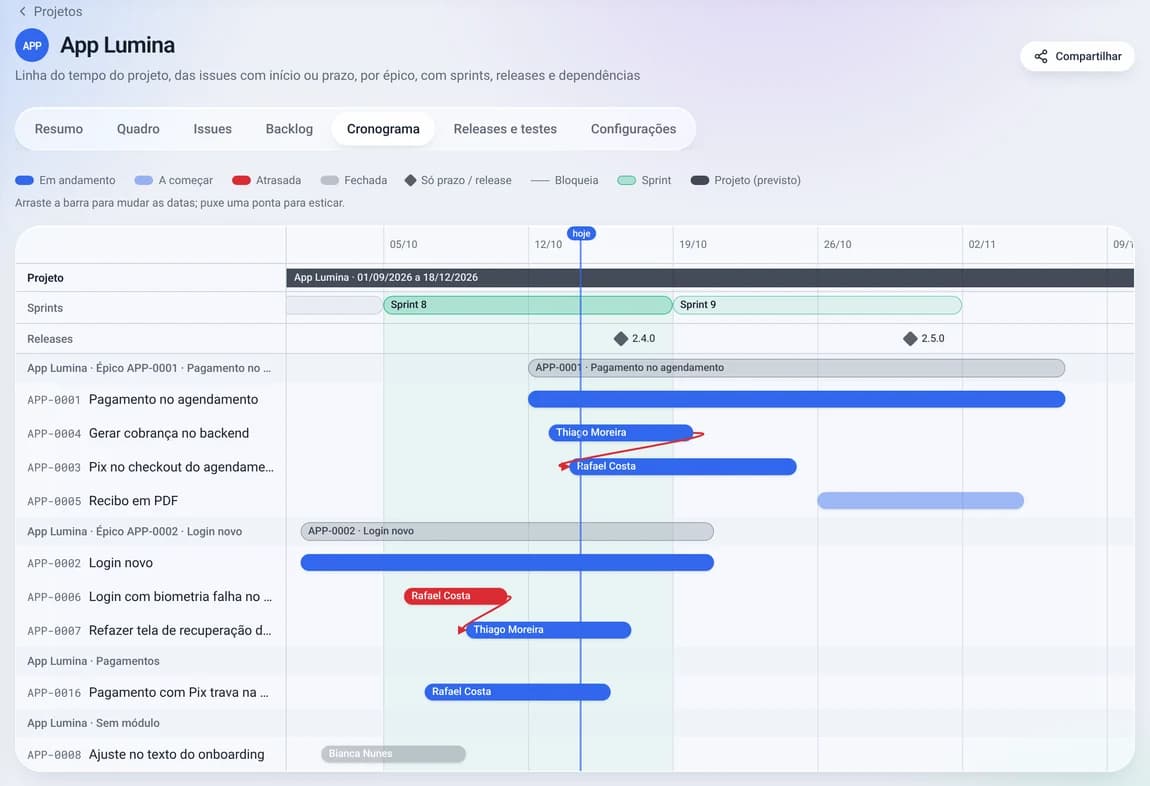Switch to the Quadro tab
1150x786 pixels.
click(x=138, y=129)
